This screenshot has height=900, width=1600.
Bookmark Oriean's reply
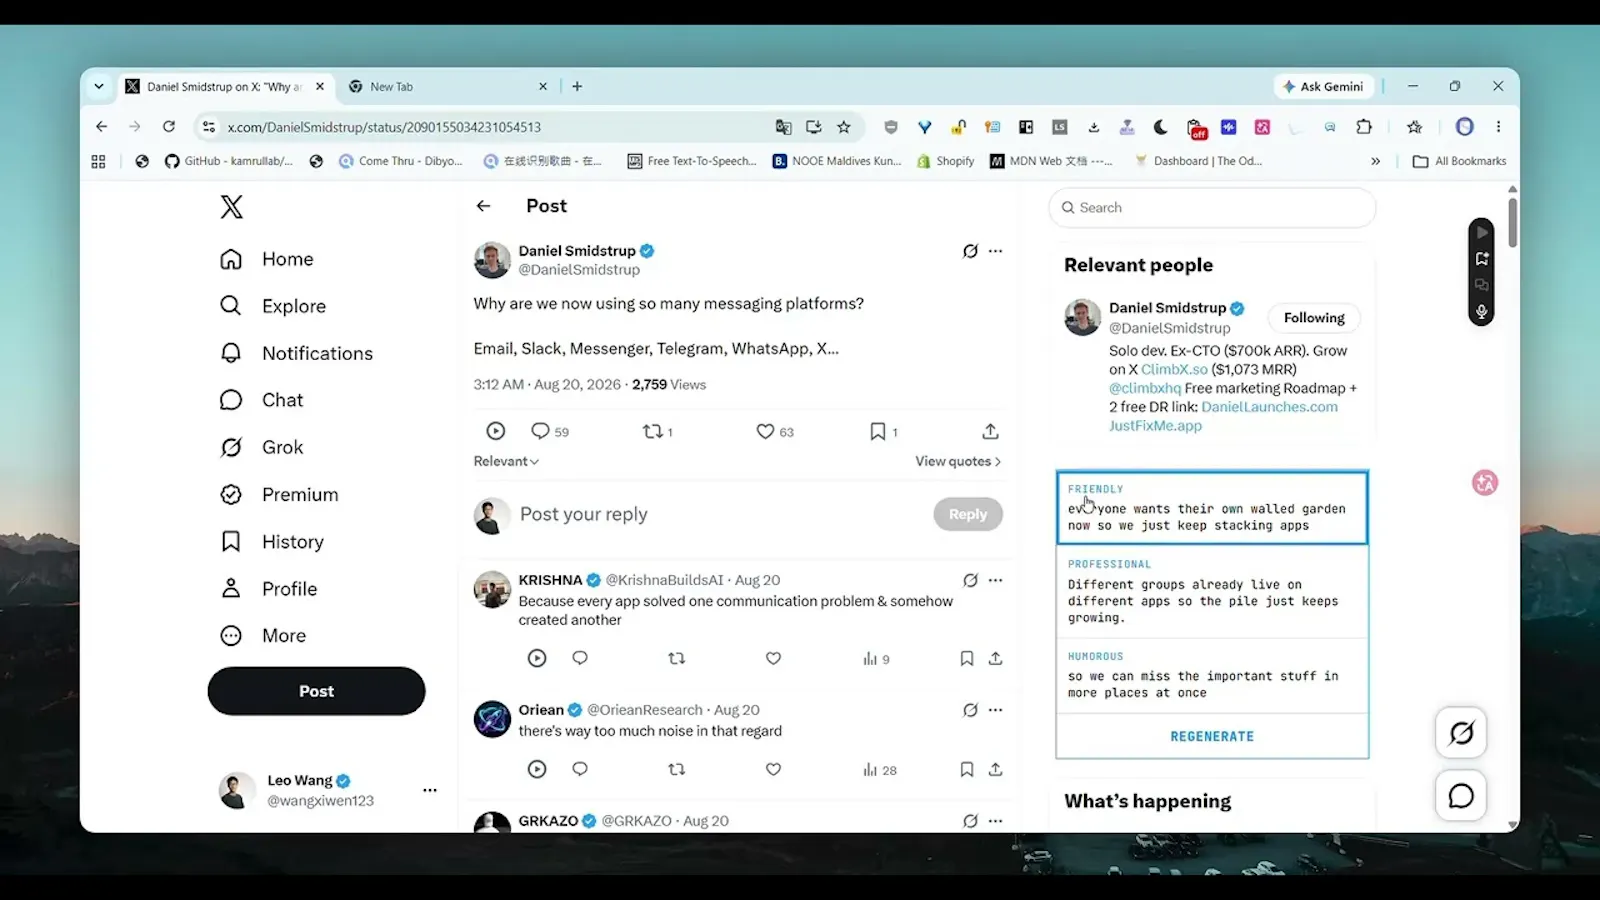tap(967, 769)
